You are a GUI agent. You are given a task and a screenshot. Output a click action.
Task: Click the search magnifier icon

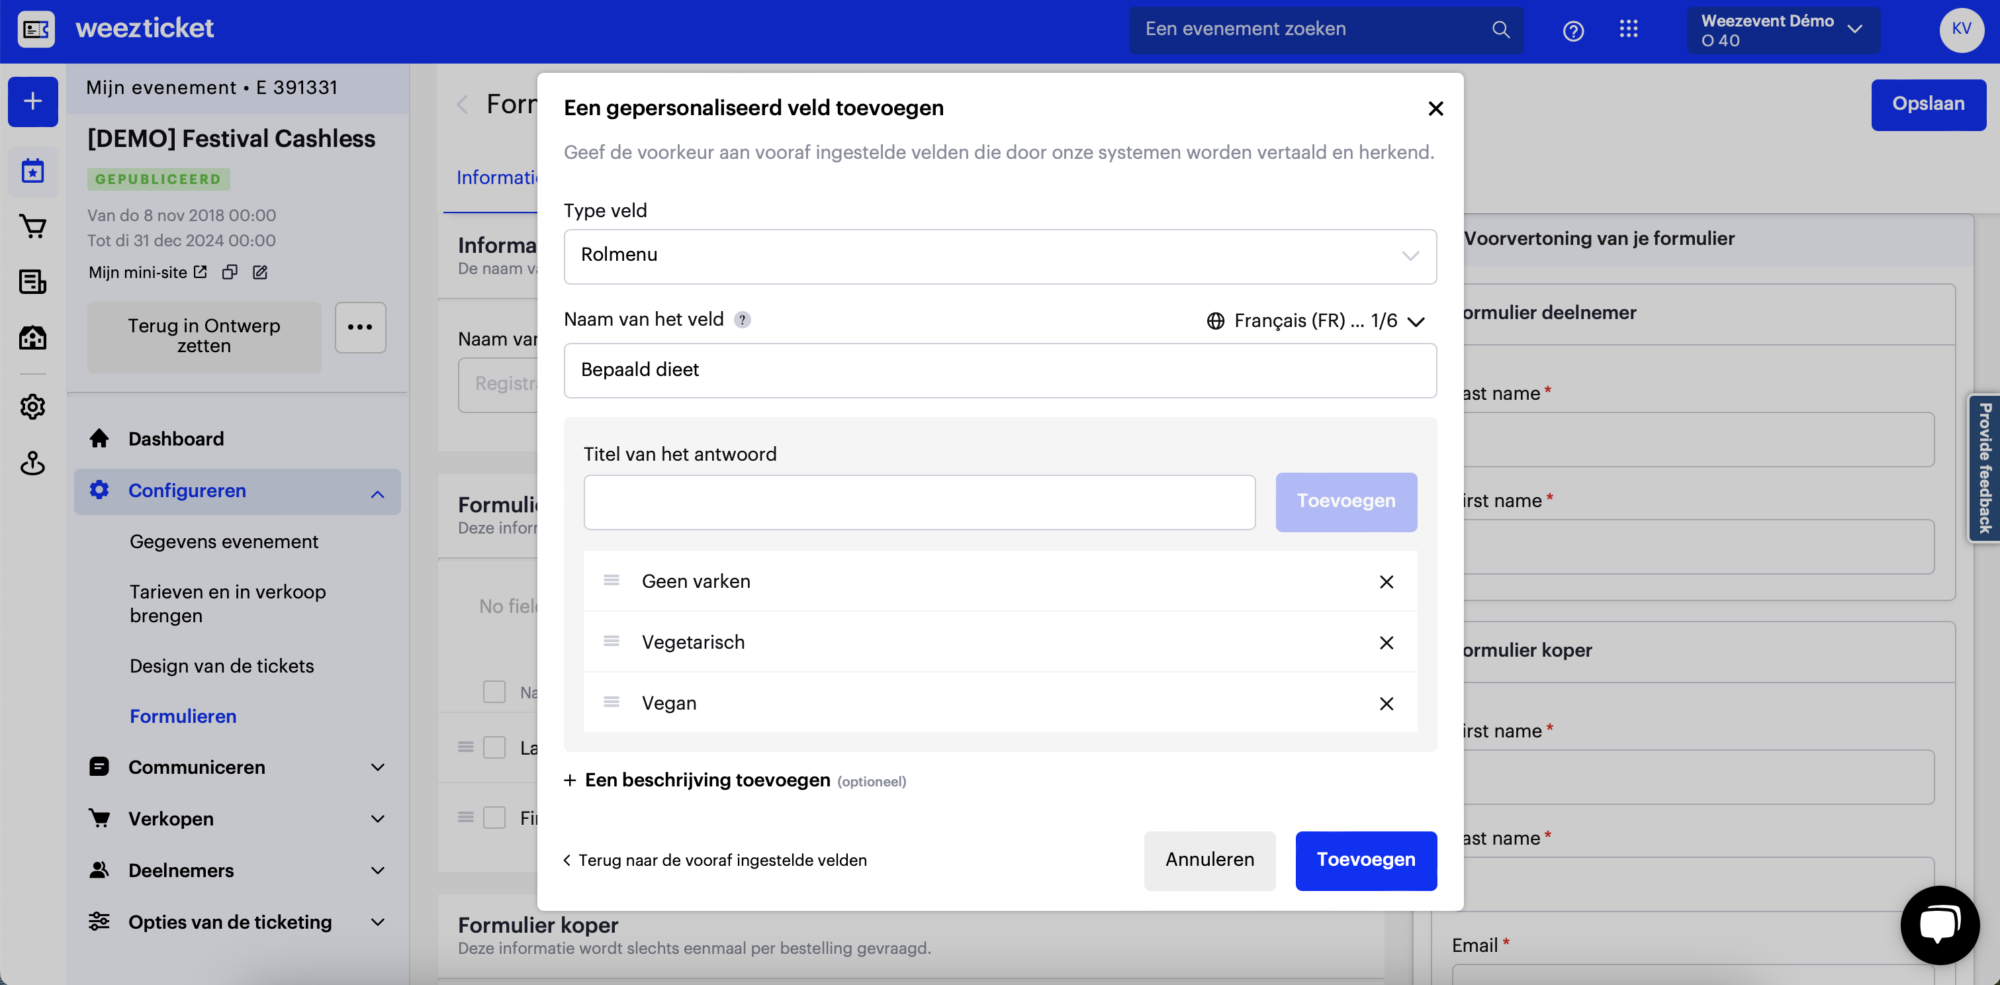1500,30
